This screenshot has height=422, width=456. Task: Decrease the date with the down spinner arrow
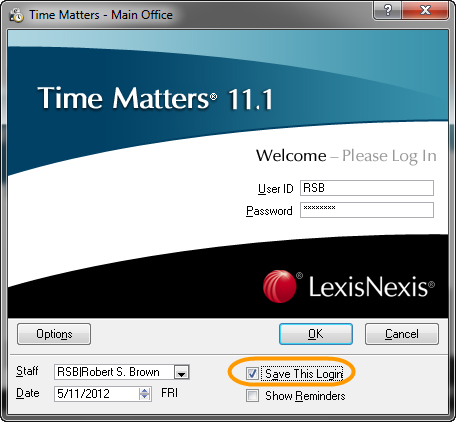tap(144, 397)
